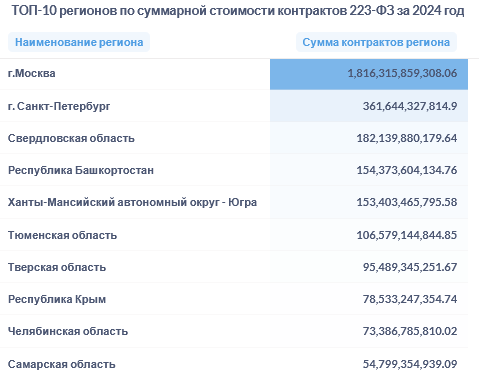Click the value 182,139,880,179.64
Image resolution: width=479 pixels, height=373 pixels.
(407, 138)
